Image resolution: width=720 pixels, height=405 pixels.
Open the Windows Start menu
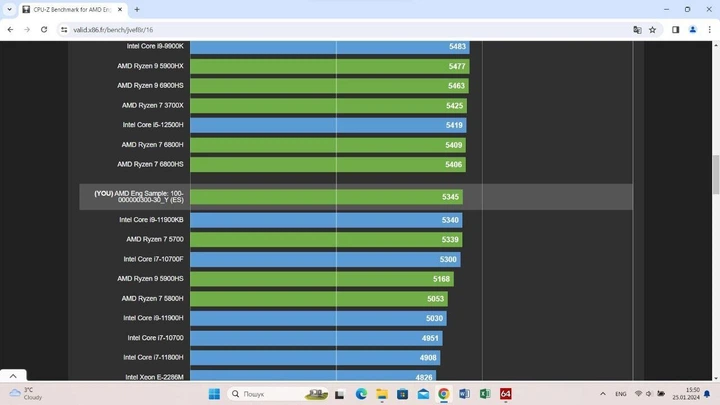(214, 394)
